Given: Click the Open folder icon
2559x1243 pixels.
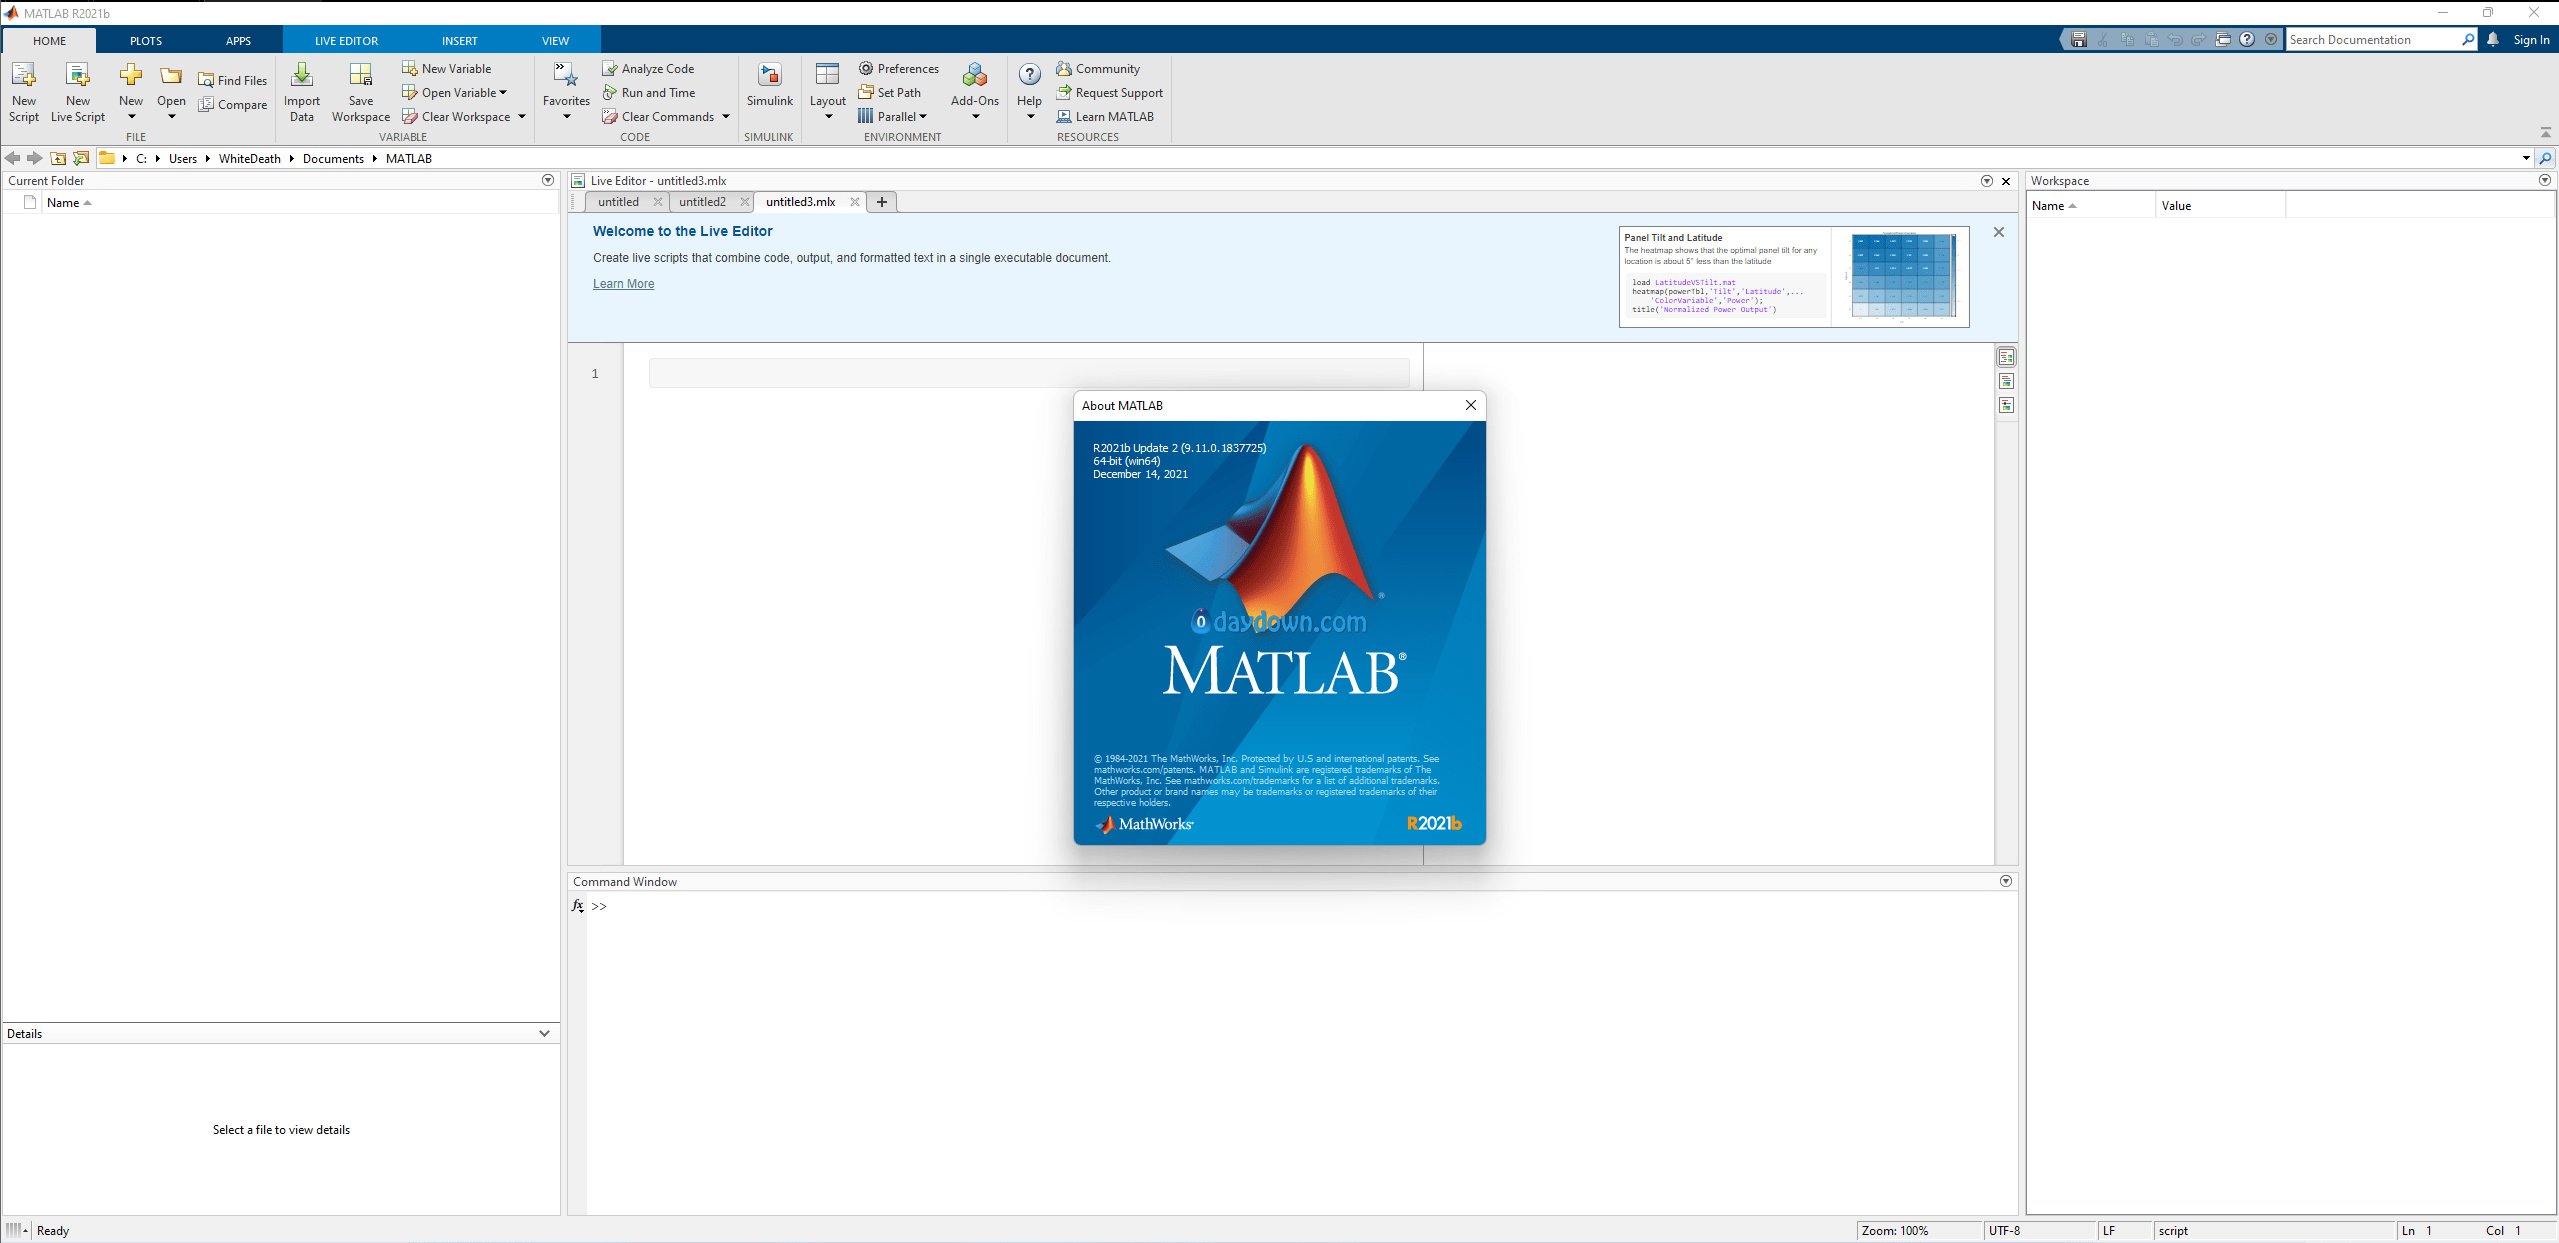Looking at the screenshot, I should [x=171, y=76].
